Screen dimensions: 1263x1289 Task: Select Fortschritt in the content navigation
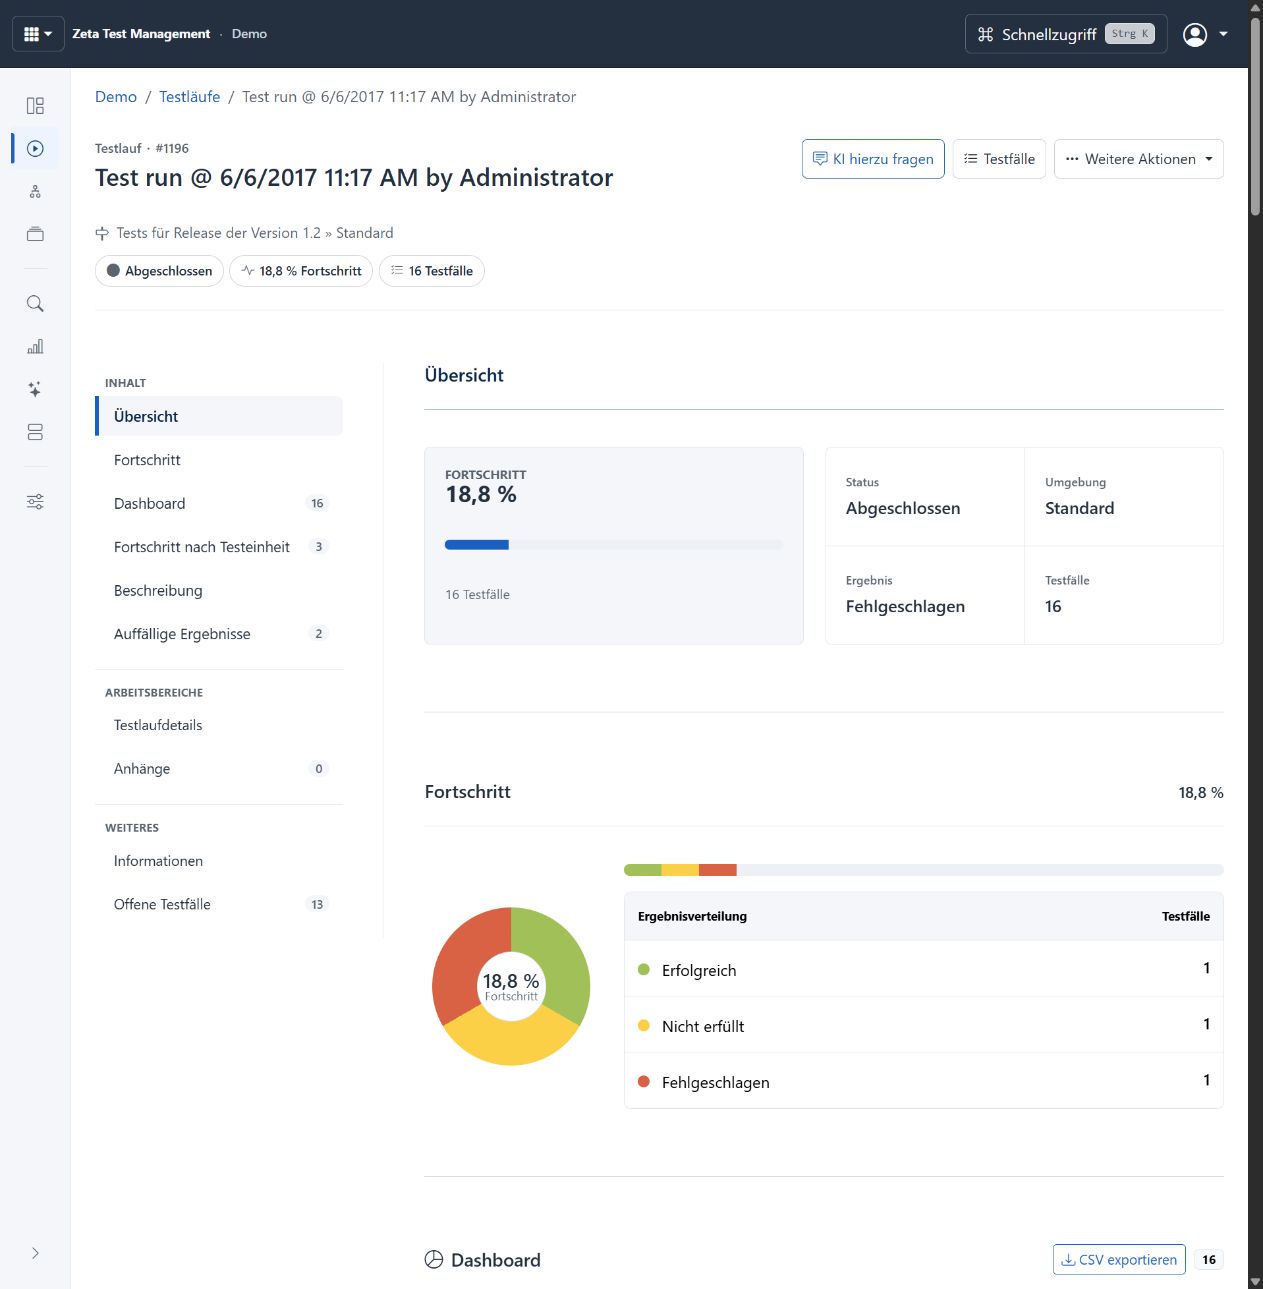point(219,460)
